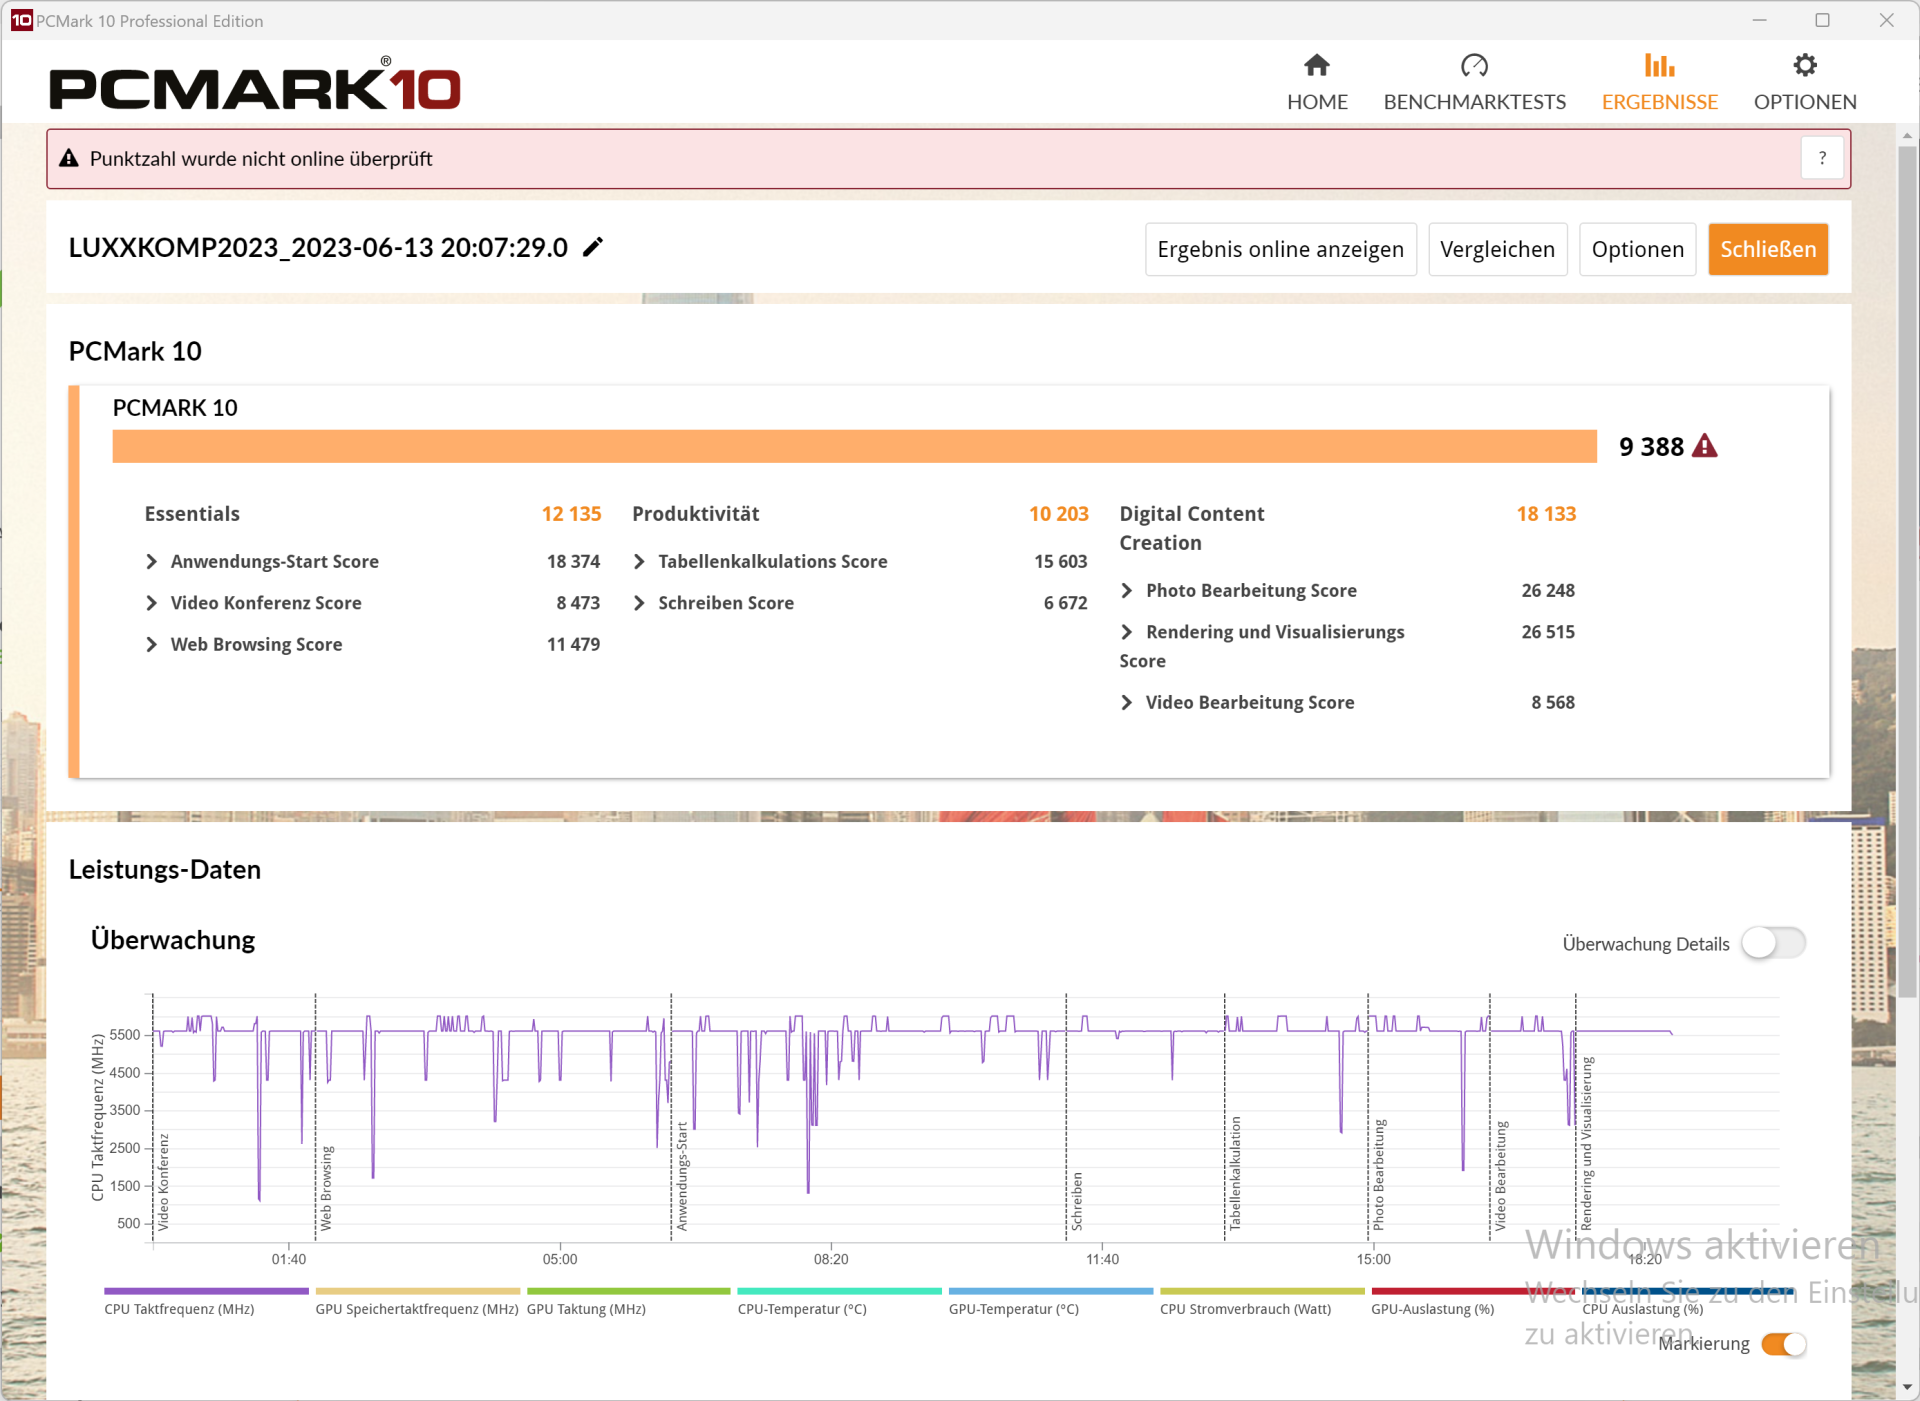Screen dimensions: 1920x1401
Task: Click the overall score 9 388
Action: pyautogui.click(x=1651, y=447)
